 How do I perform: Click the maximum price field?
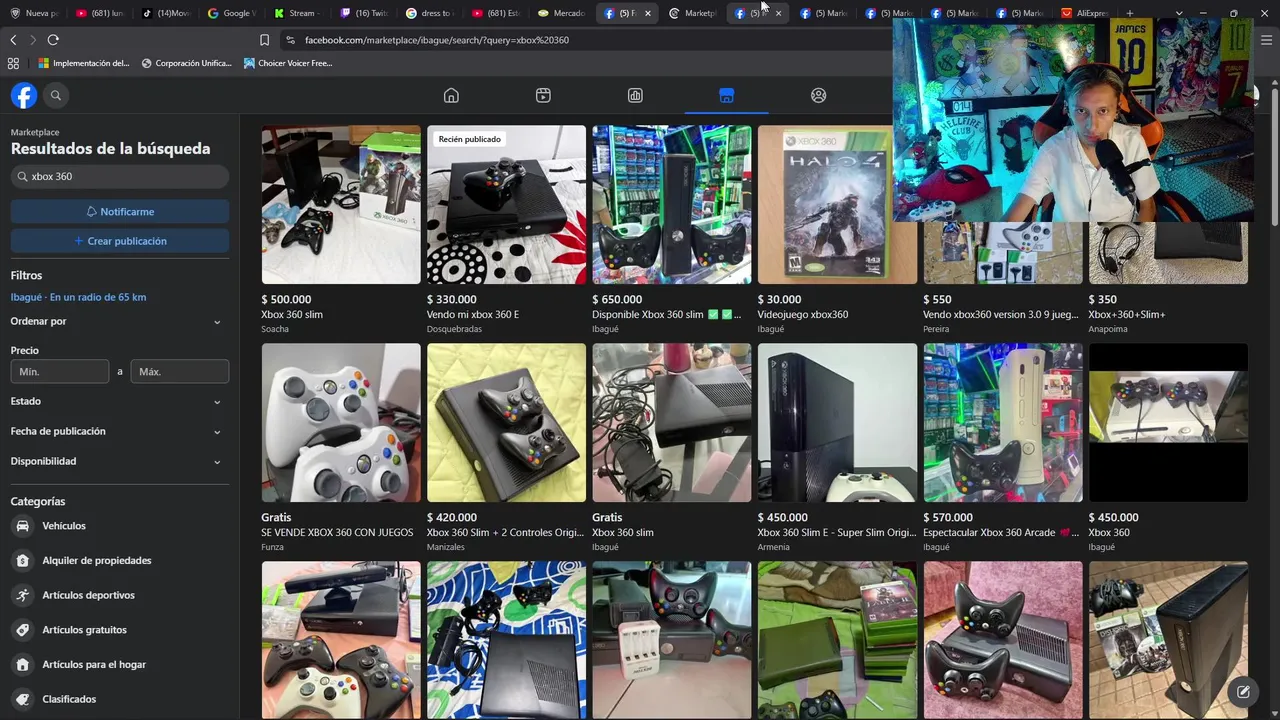[180, 371]
